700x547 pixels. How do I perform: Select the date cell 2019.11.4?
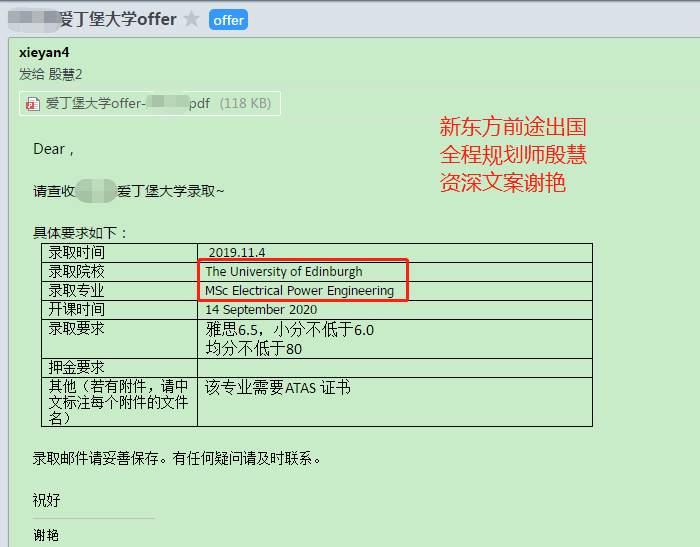[x=395, y=253]
